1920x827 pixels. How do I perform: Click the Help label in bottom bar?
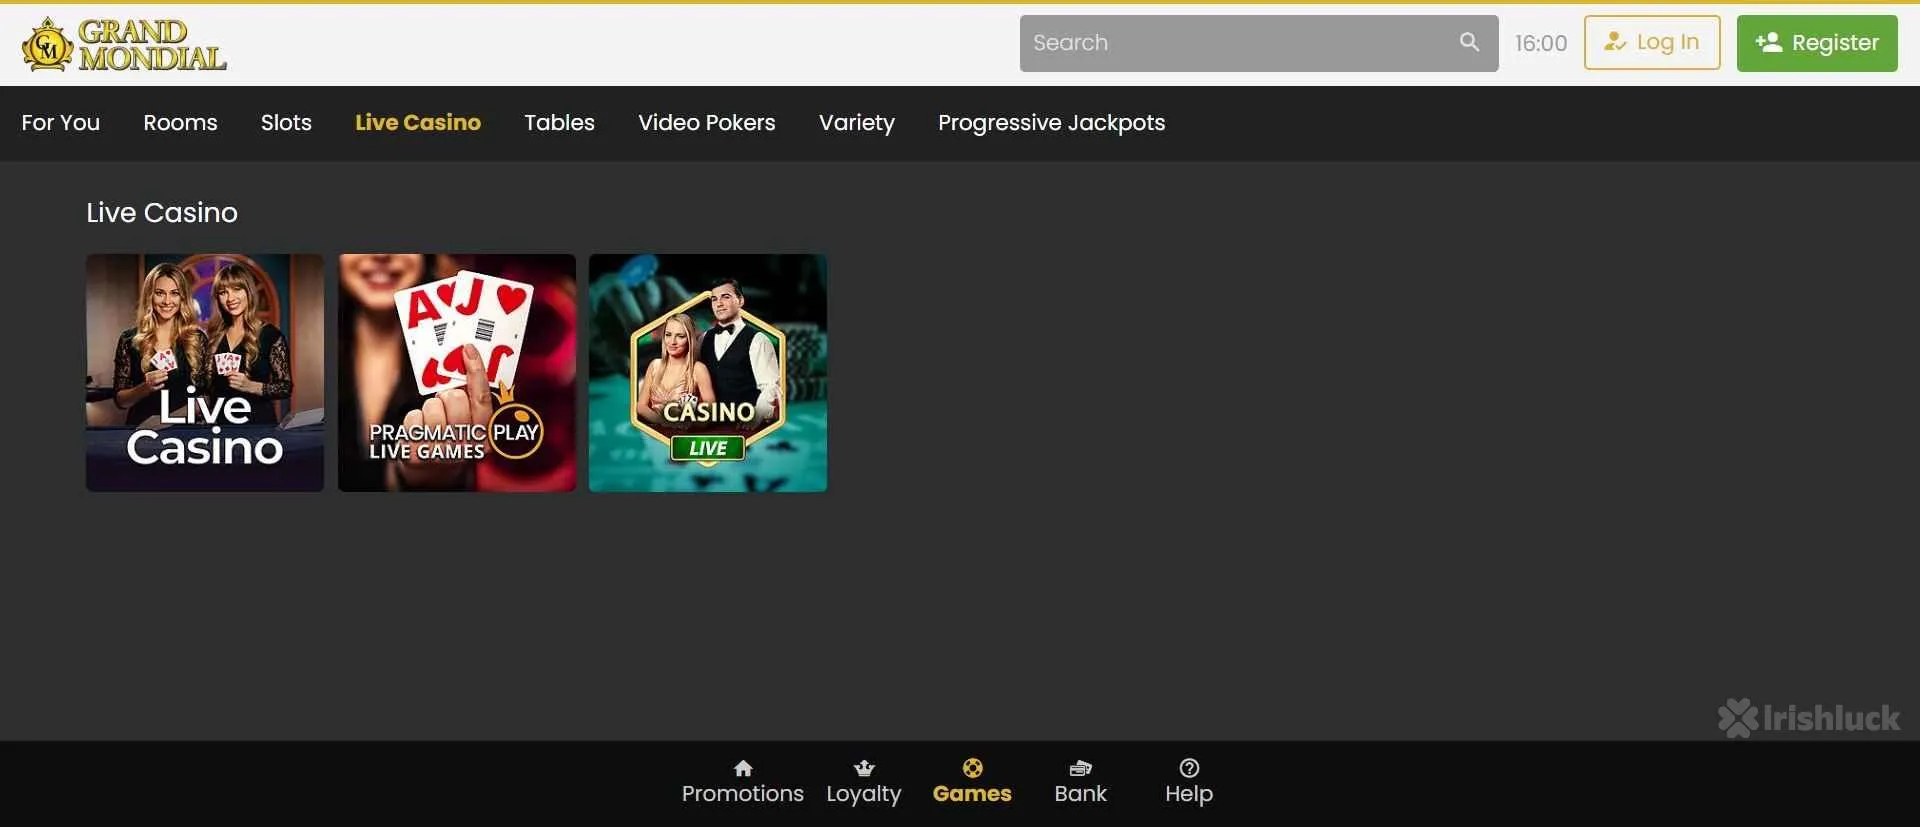pos(1189,794)
